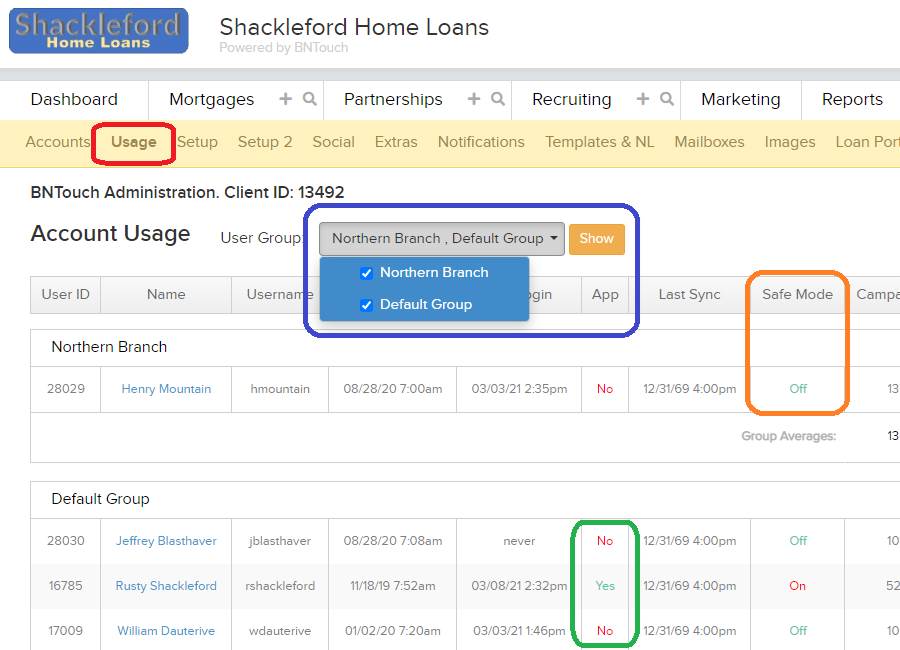Click username hmountain cell
900x650 pixels.
click(x=280, y=389)
